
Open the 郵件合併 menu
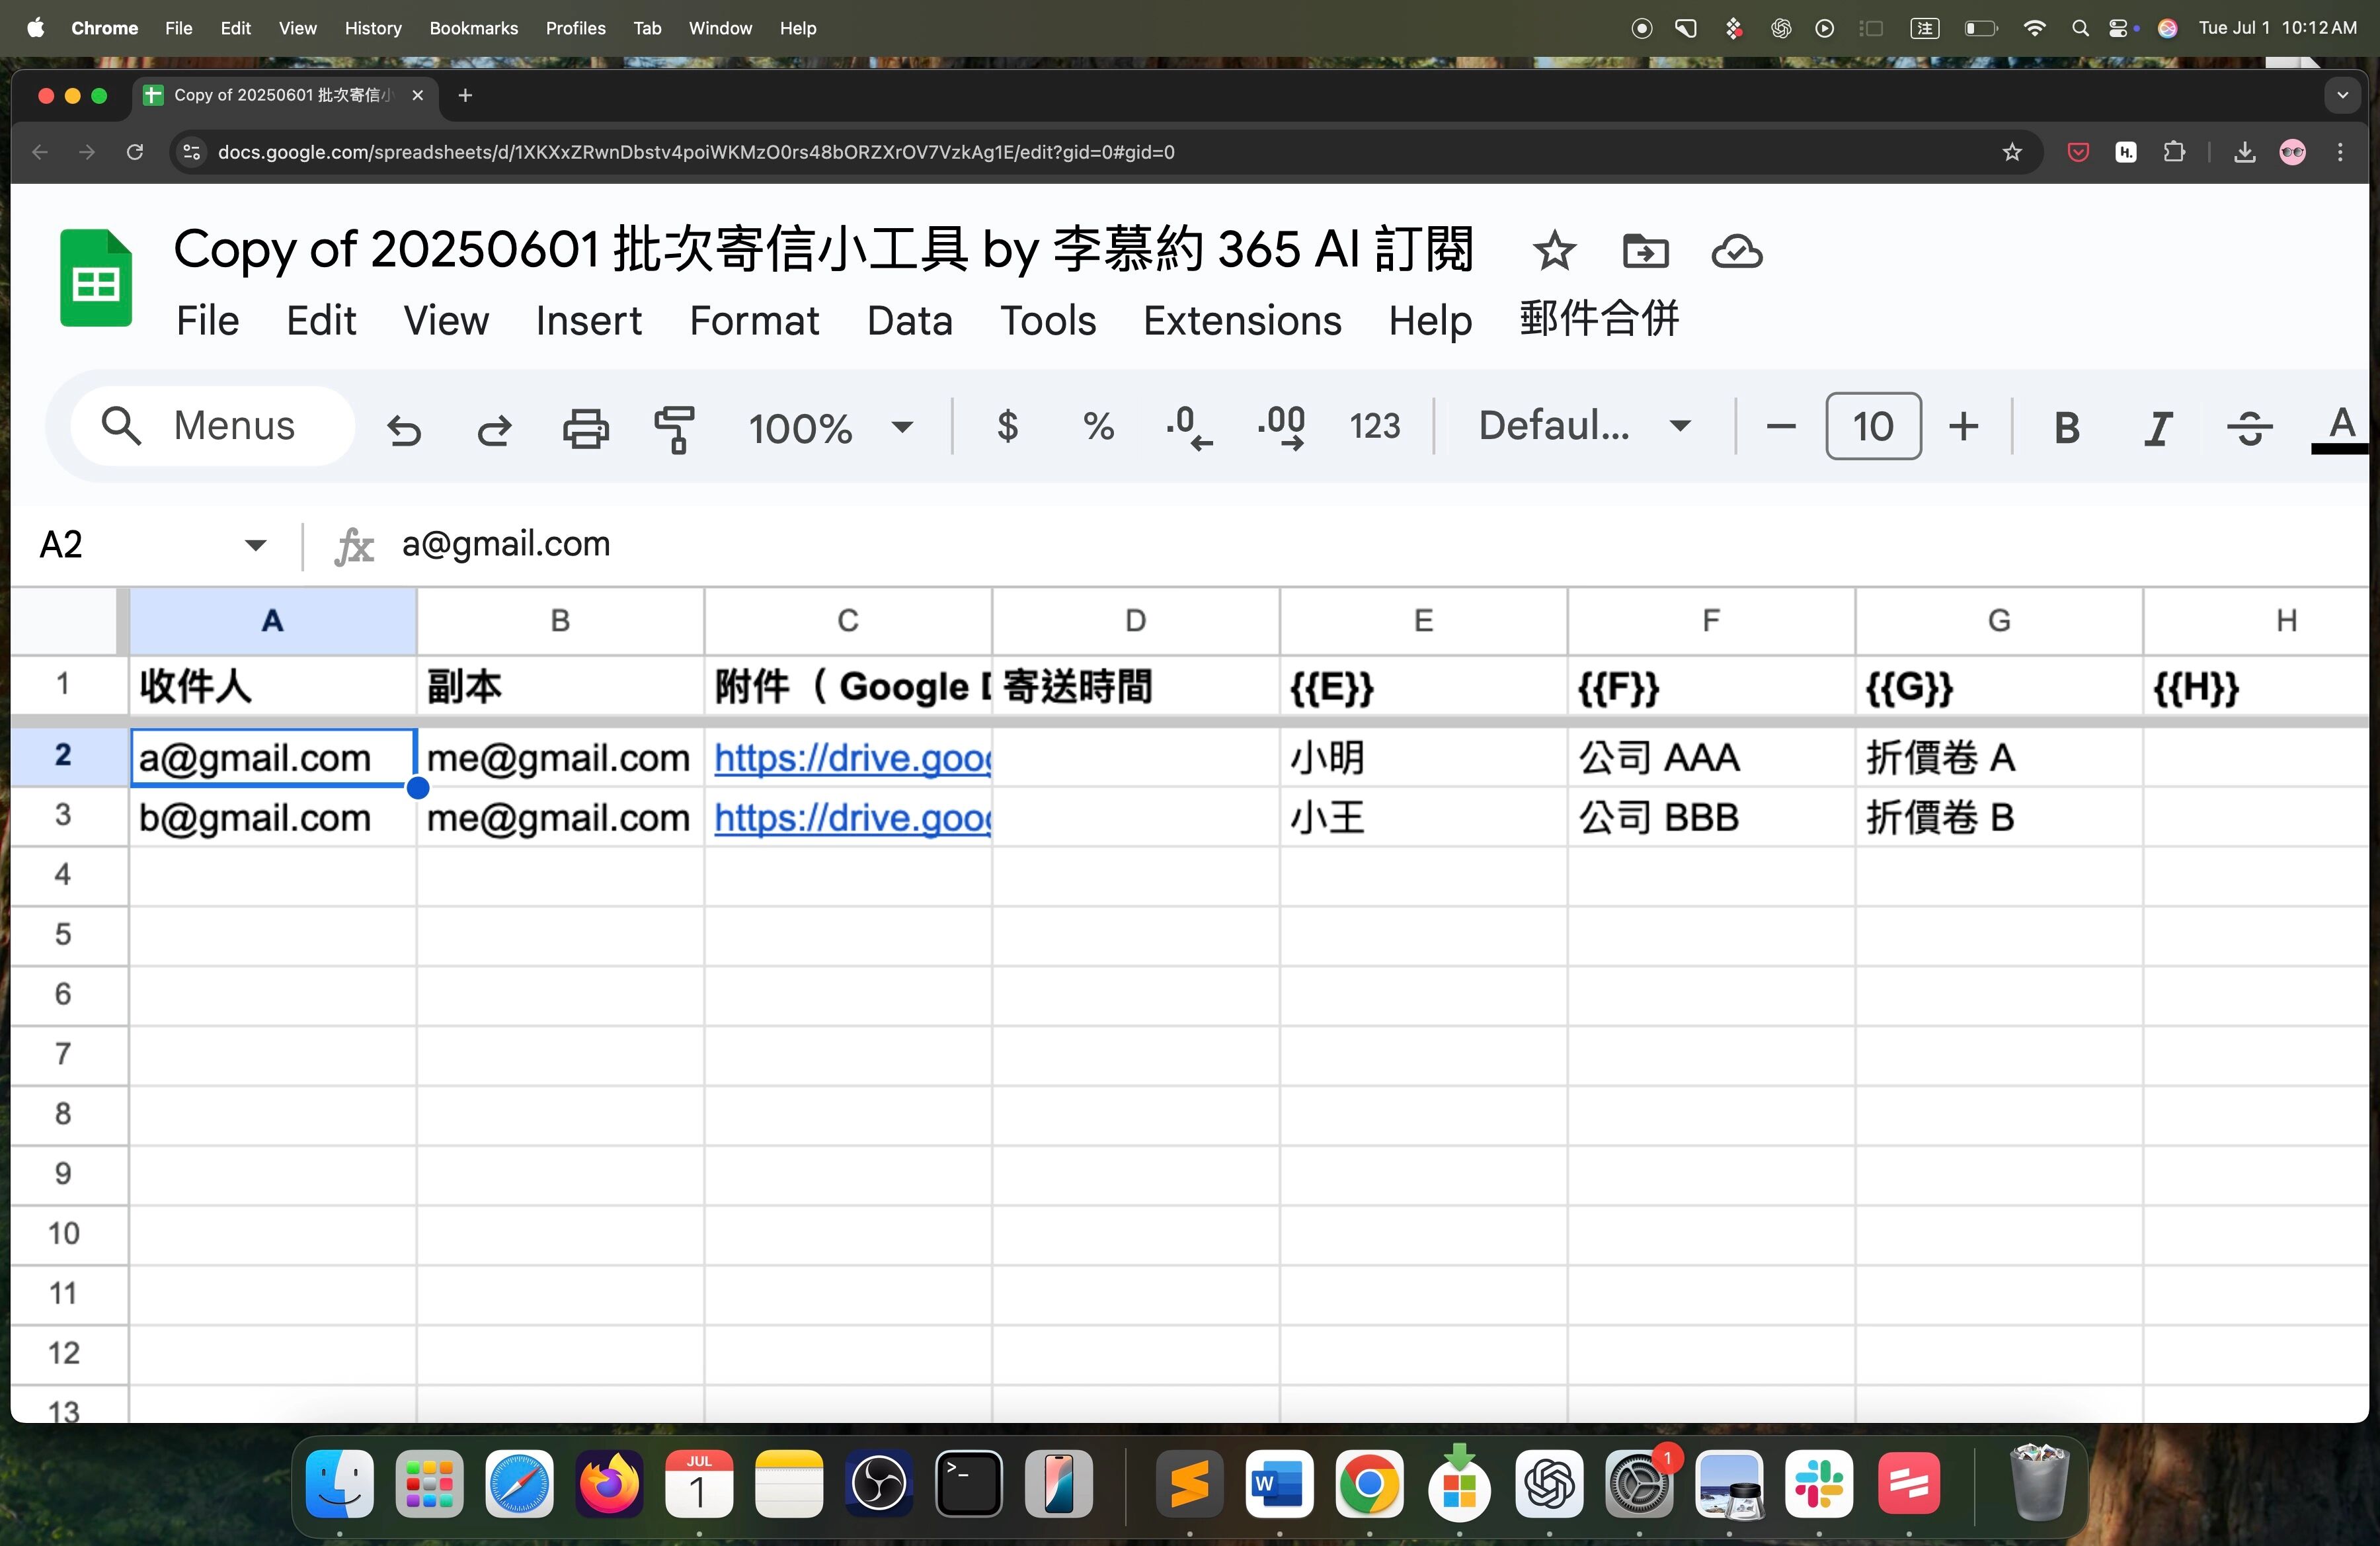[x=1599, y=319]
